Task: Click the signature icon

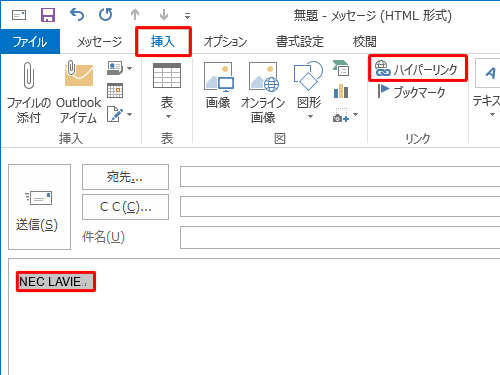Action: 115,114
